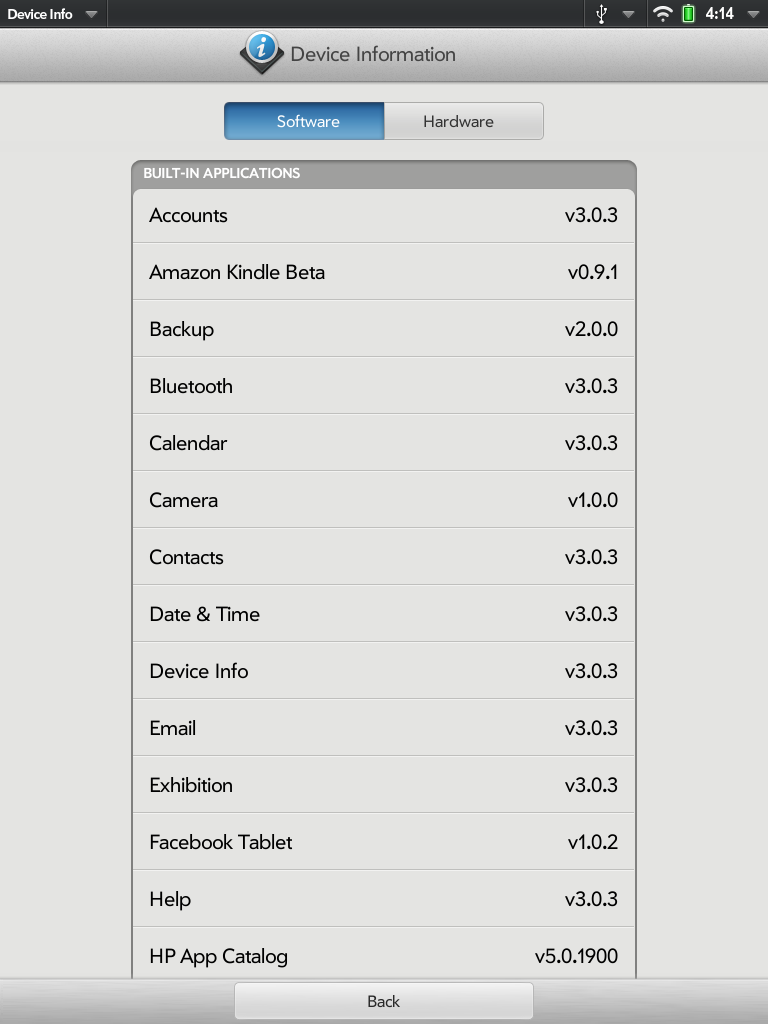Screen dimensions: 768x1024
Task: Open the Device Info app menu arrow
Action: click(91, 14)
